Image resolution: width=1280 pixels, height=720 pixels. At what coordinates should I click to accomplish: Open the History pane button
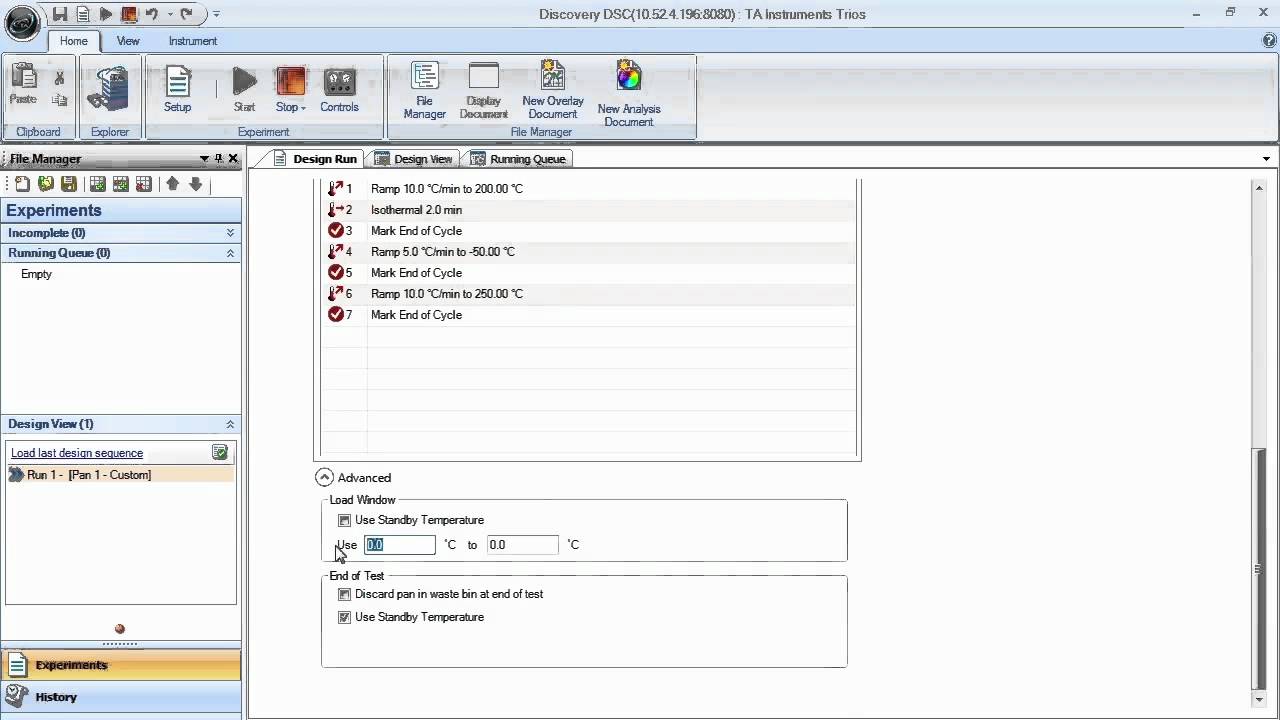point(56,697)
